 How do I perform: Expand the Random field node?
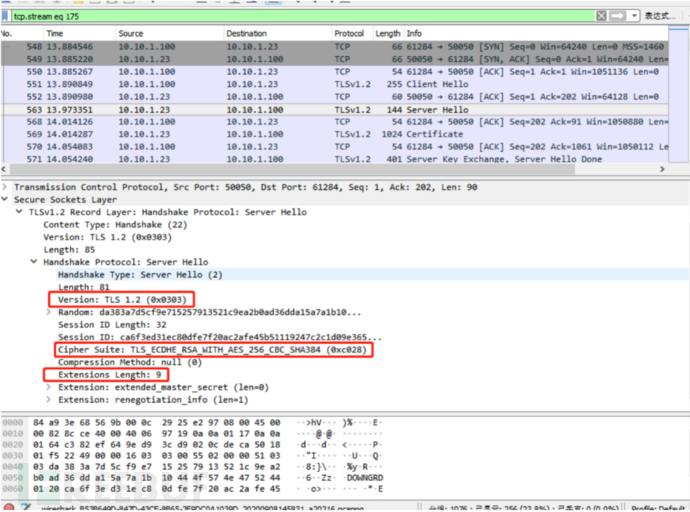click(x=48, y=312)
